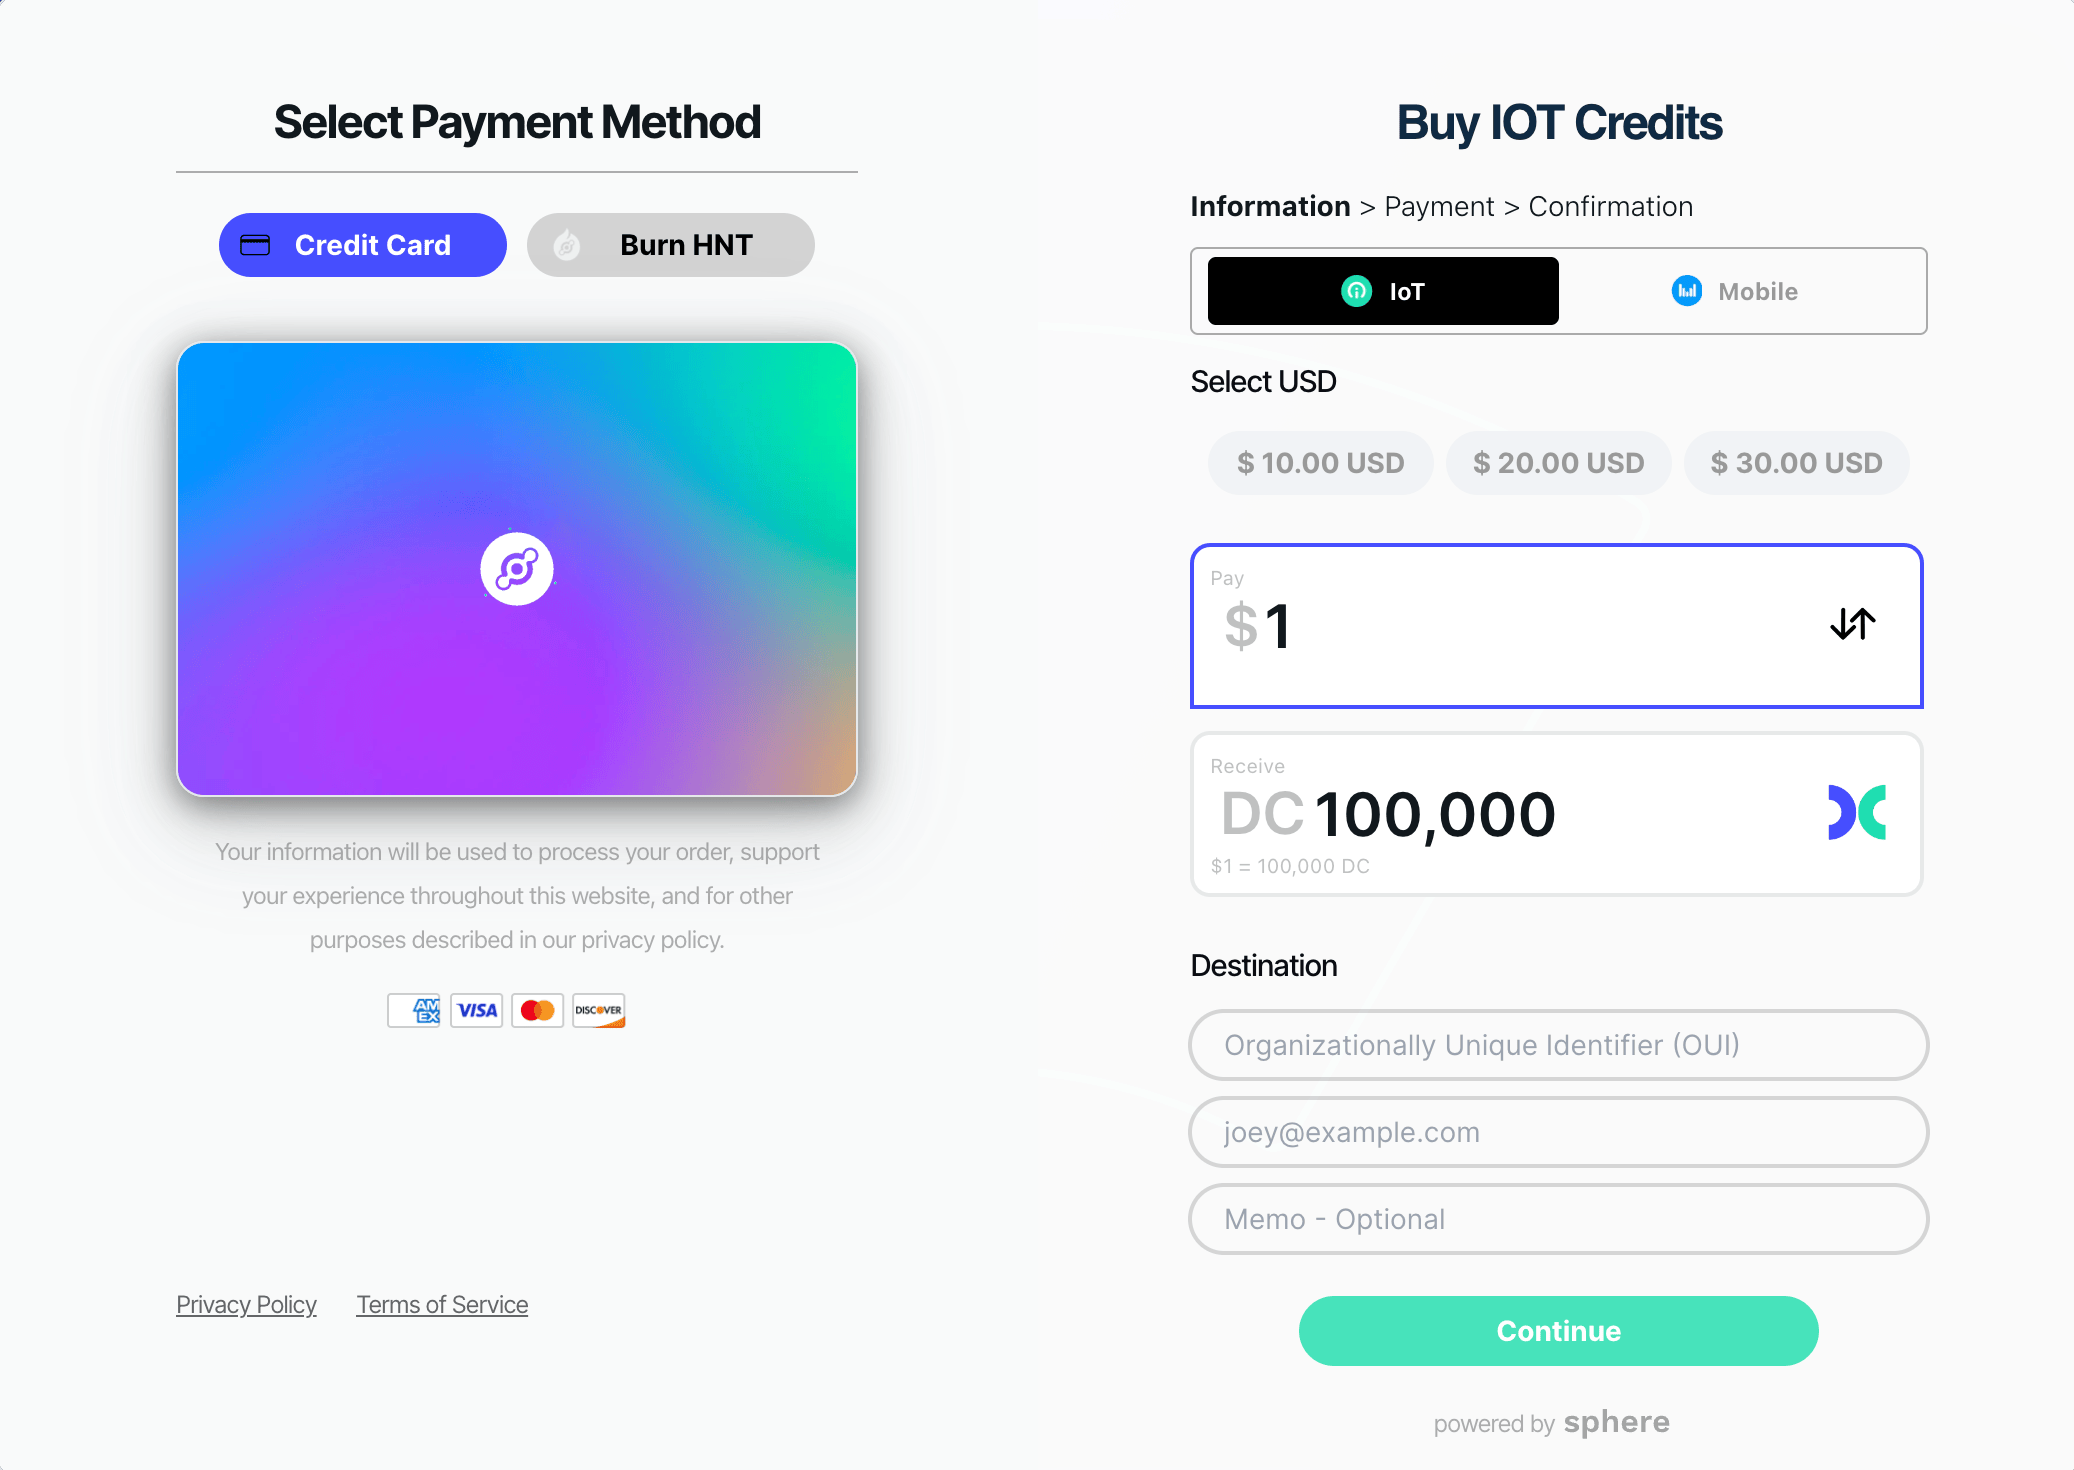Click the American Express card icon
Viewport: 2074px width, 1470px height.
point(414,1011)
